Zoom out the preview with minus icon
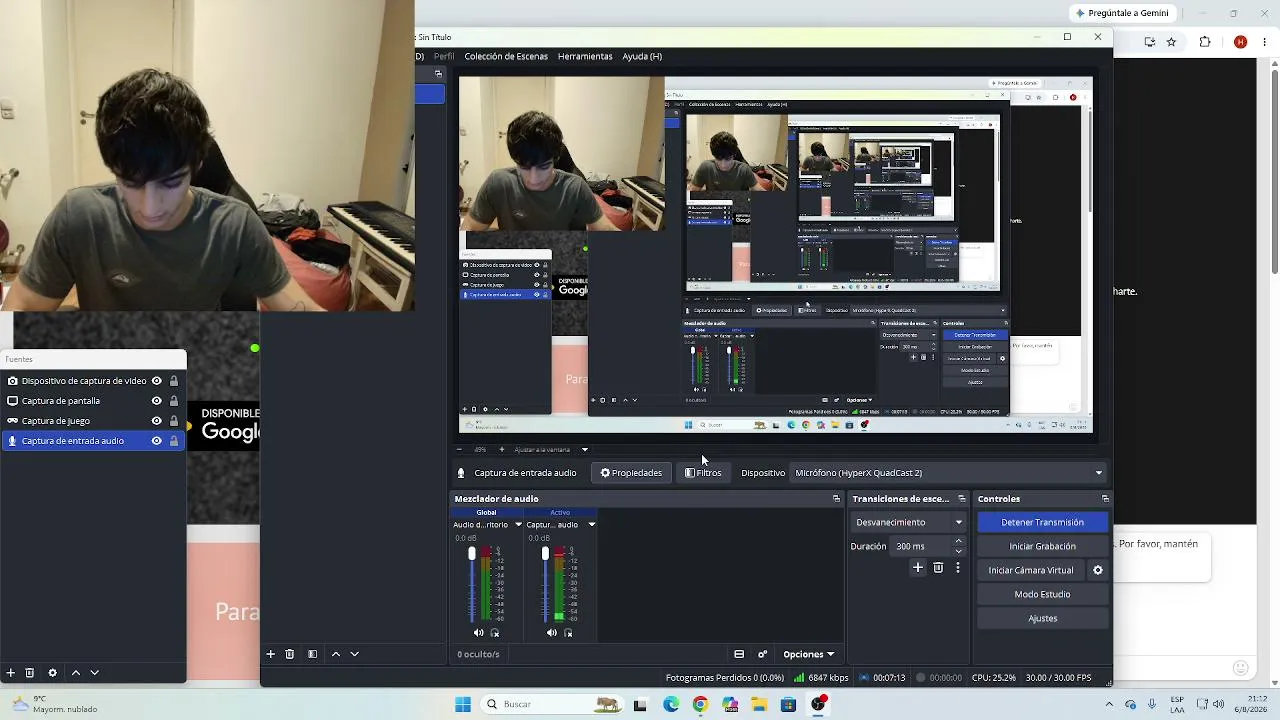 click(x=460, y=450)
